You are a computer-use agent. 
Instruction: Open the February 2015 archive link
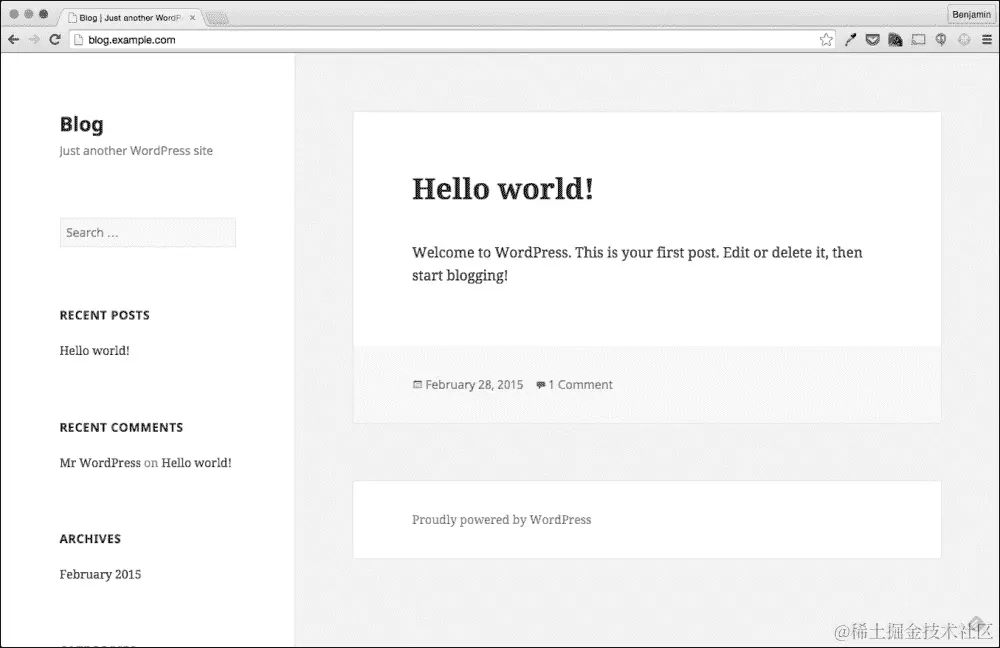pyautogui.click(x=100, y=574)
